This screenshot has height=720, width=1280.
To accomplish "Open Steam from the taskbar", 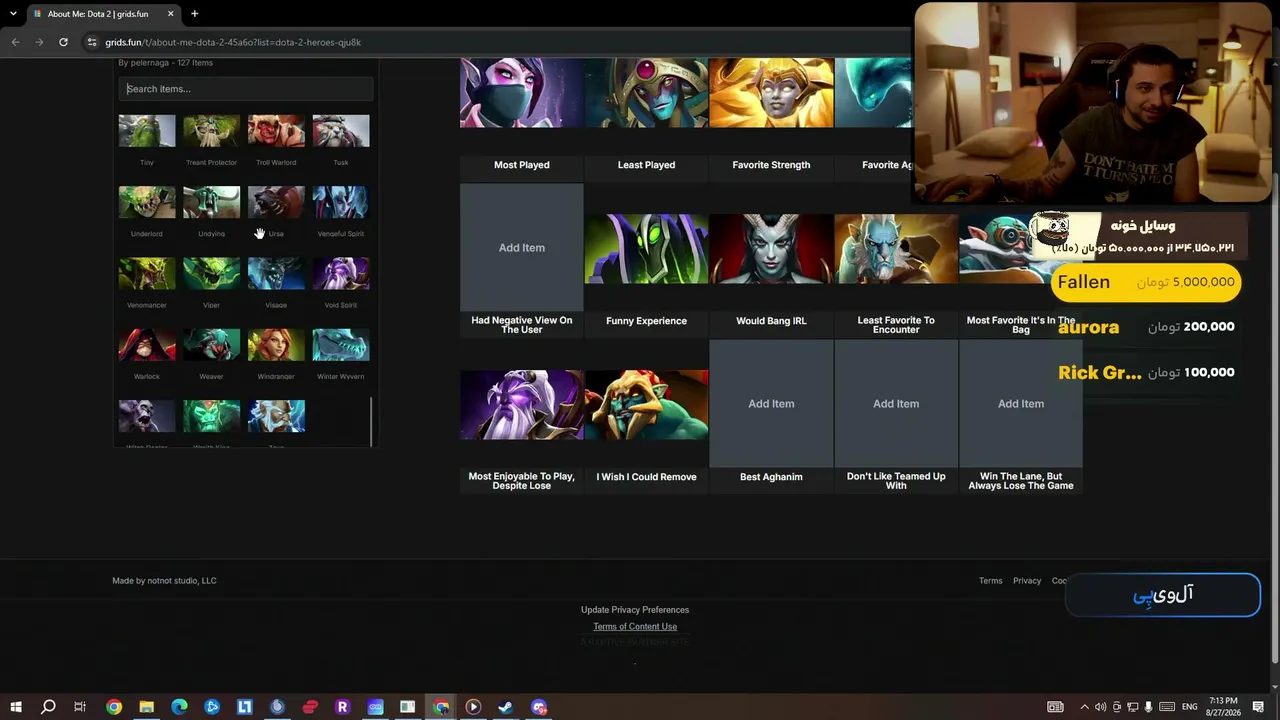I will pos(505,707).
